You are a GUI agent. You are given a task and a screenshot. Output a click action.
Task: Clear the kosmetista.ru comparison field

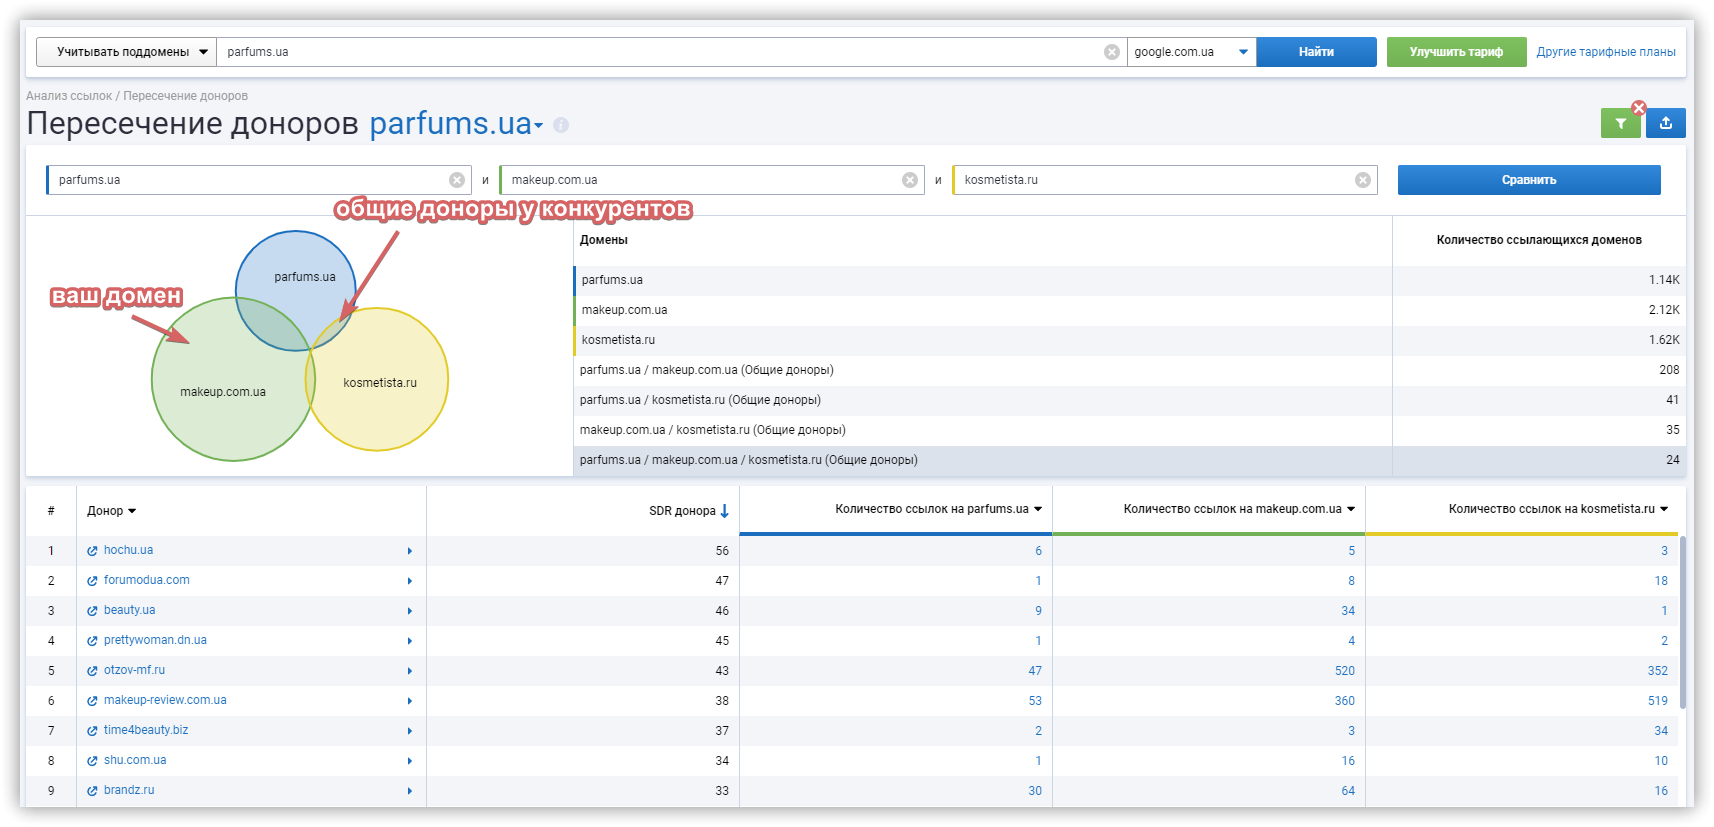[1363, 180]
